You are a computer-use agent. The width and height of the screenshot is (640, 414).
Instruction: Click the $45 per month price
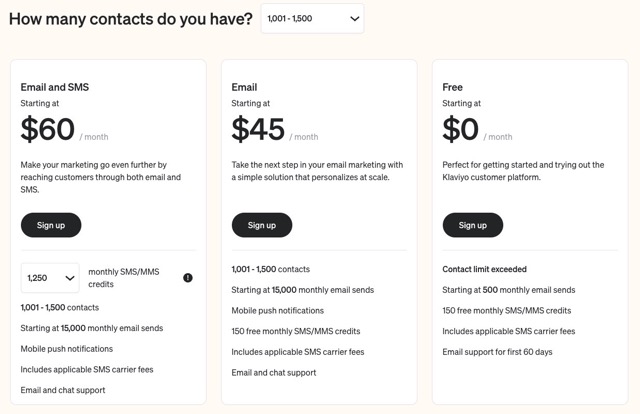click(x=258, y=129)
